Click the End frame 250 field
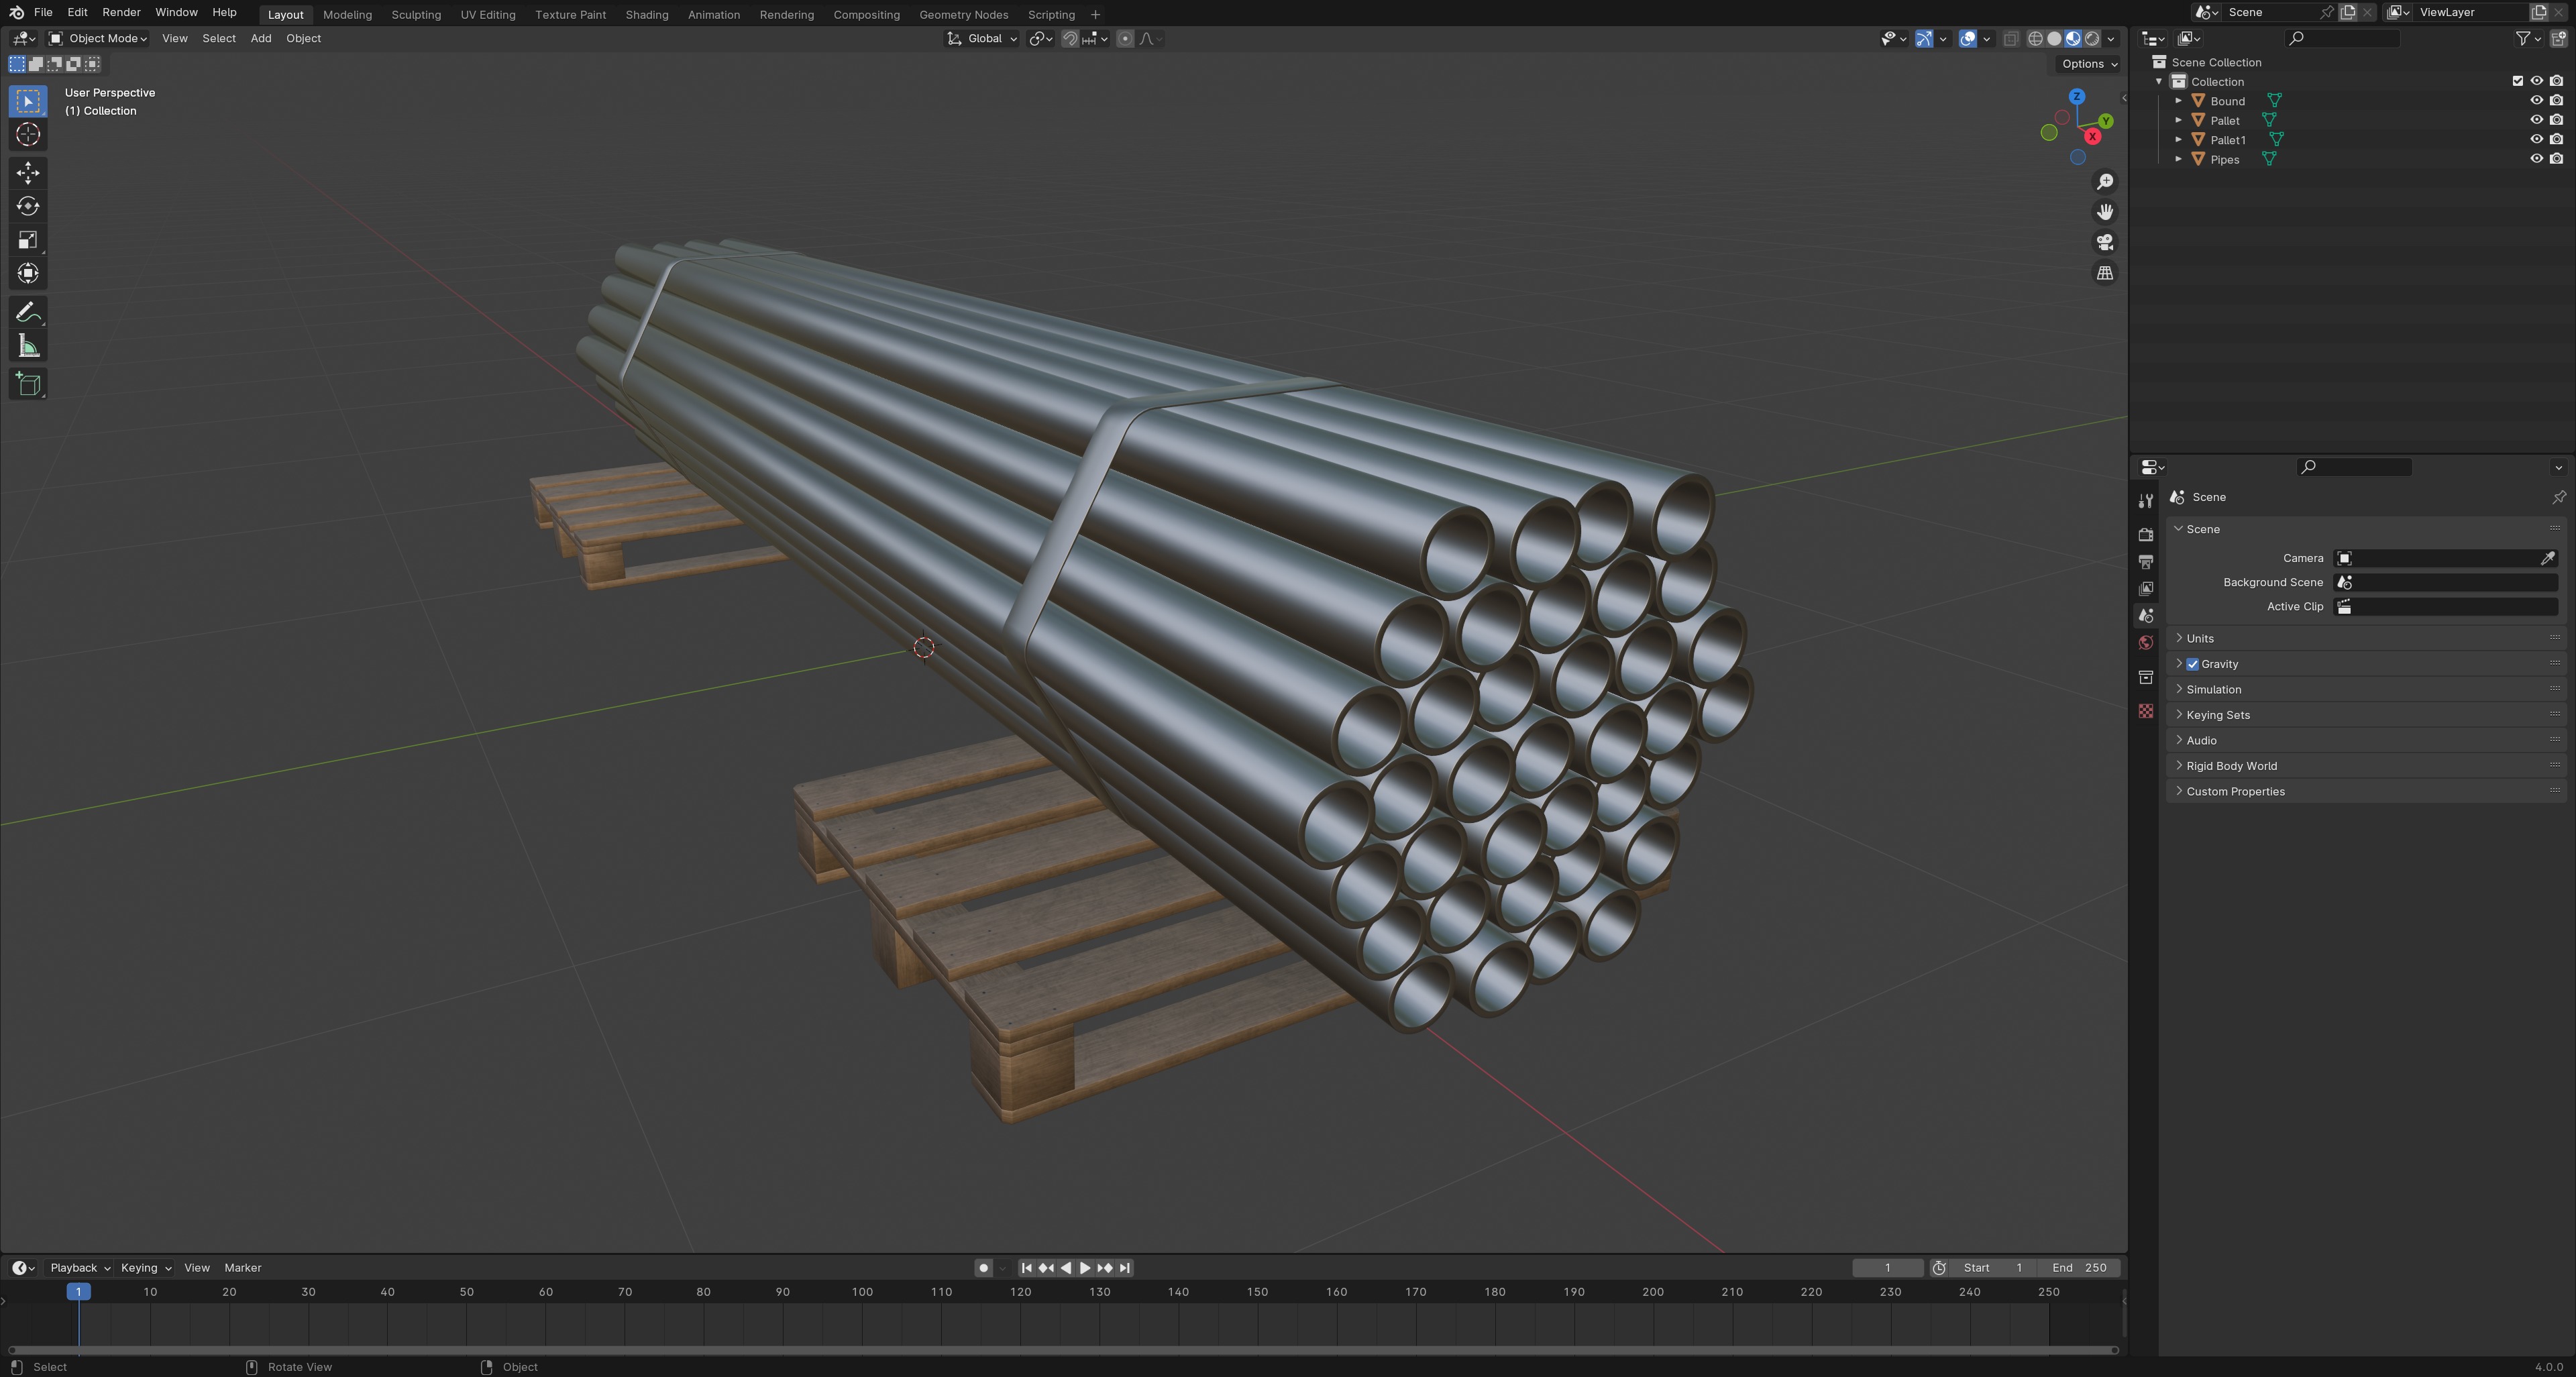The width and height of the screenshot is (2576, 1377). (x=2079, y=1268)
